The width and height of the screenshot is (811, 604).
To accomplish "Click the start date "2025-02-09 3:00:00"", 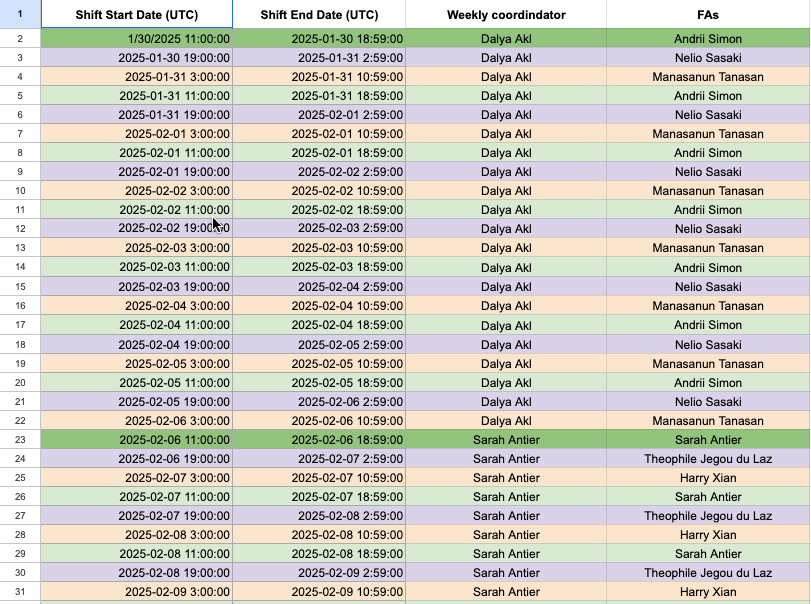I will [136, 592].
